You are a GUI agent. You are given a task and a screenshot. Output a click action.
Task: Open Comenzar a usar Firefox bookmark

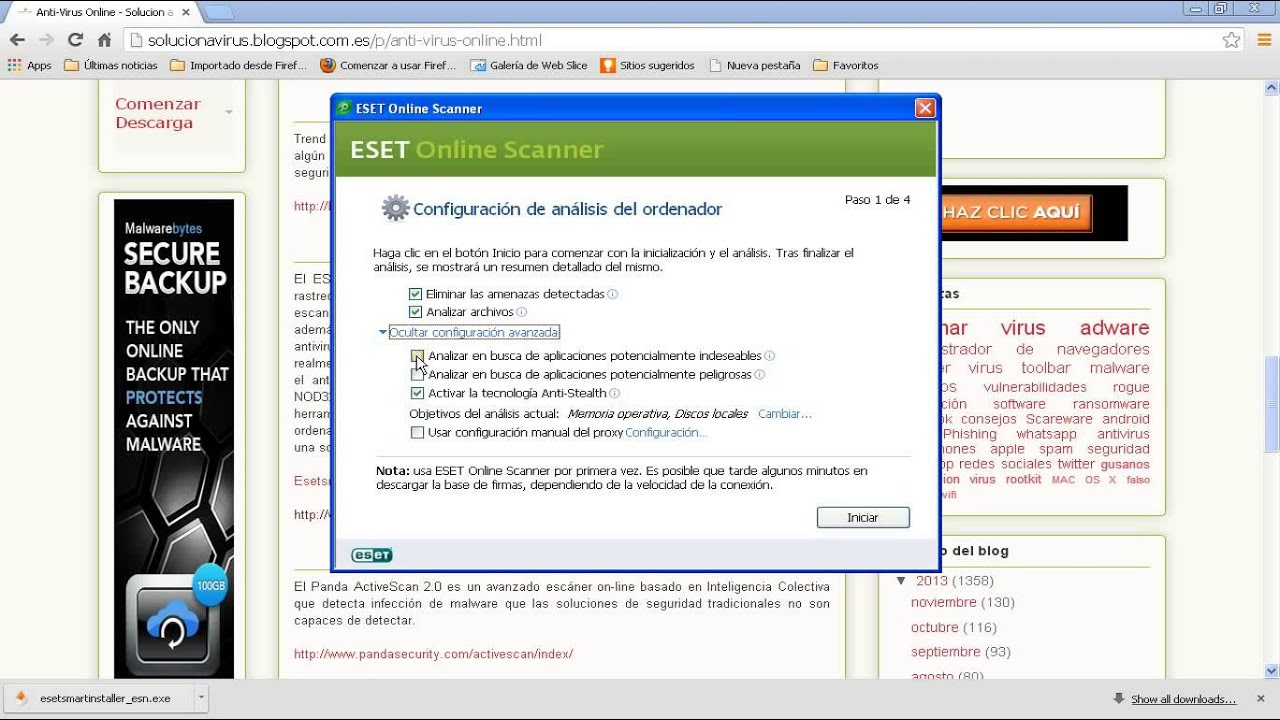pos(388,65)
